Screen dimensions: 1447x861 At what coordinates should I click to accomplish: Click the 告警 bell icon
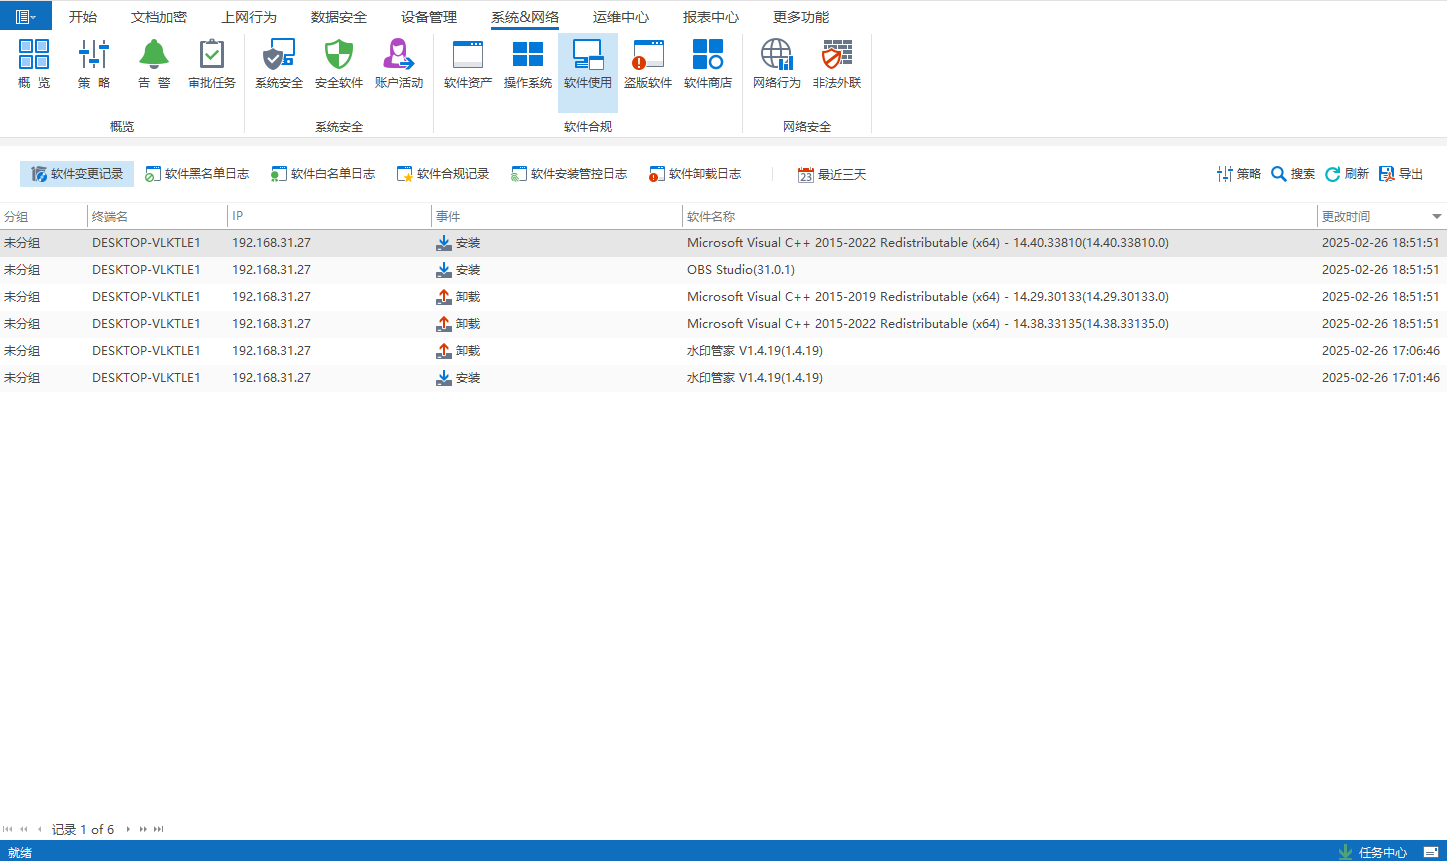(x=153, y=56)
